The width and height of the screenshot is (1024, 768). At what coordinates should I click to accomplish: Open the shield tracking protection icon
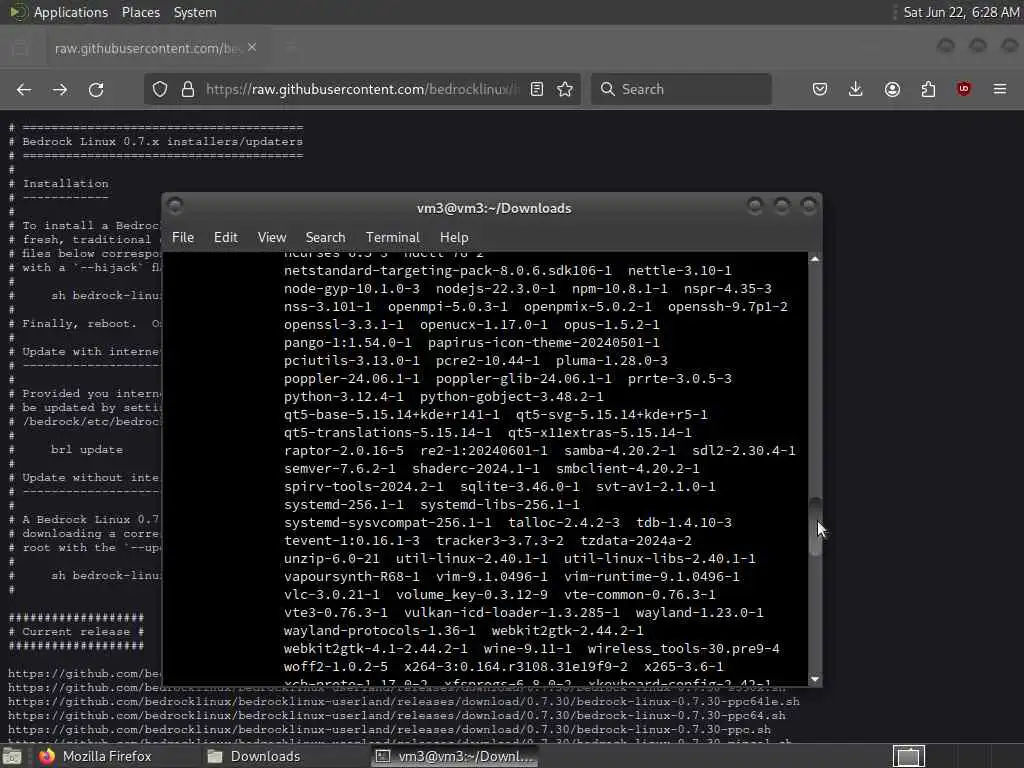(160, 89)
